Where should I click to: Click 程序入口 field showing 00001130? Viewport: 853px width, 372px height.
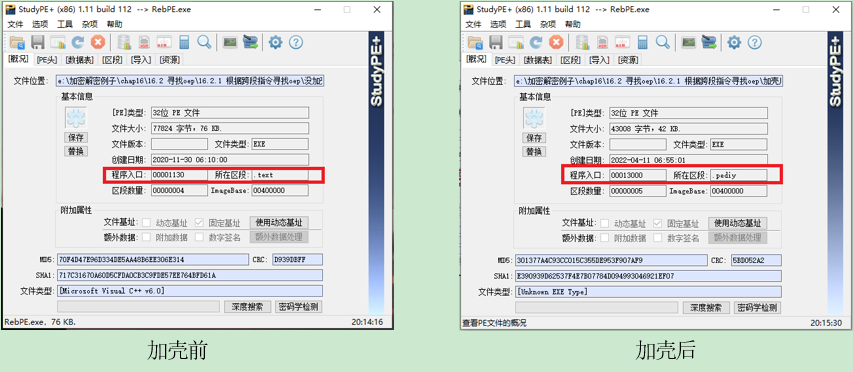tap(179, 176)
